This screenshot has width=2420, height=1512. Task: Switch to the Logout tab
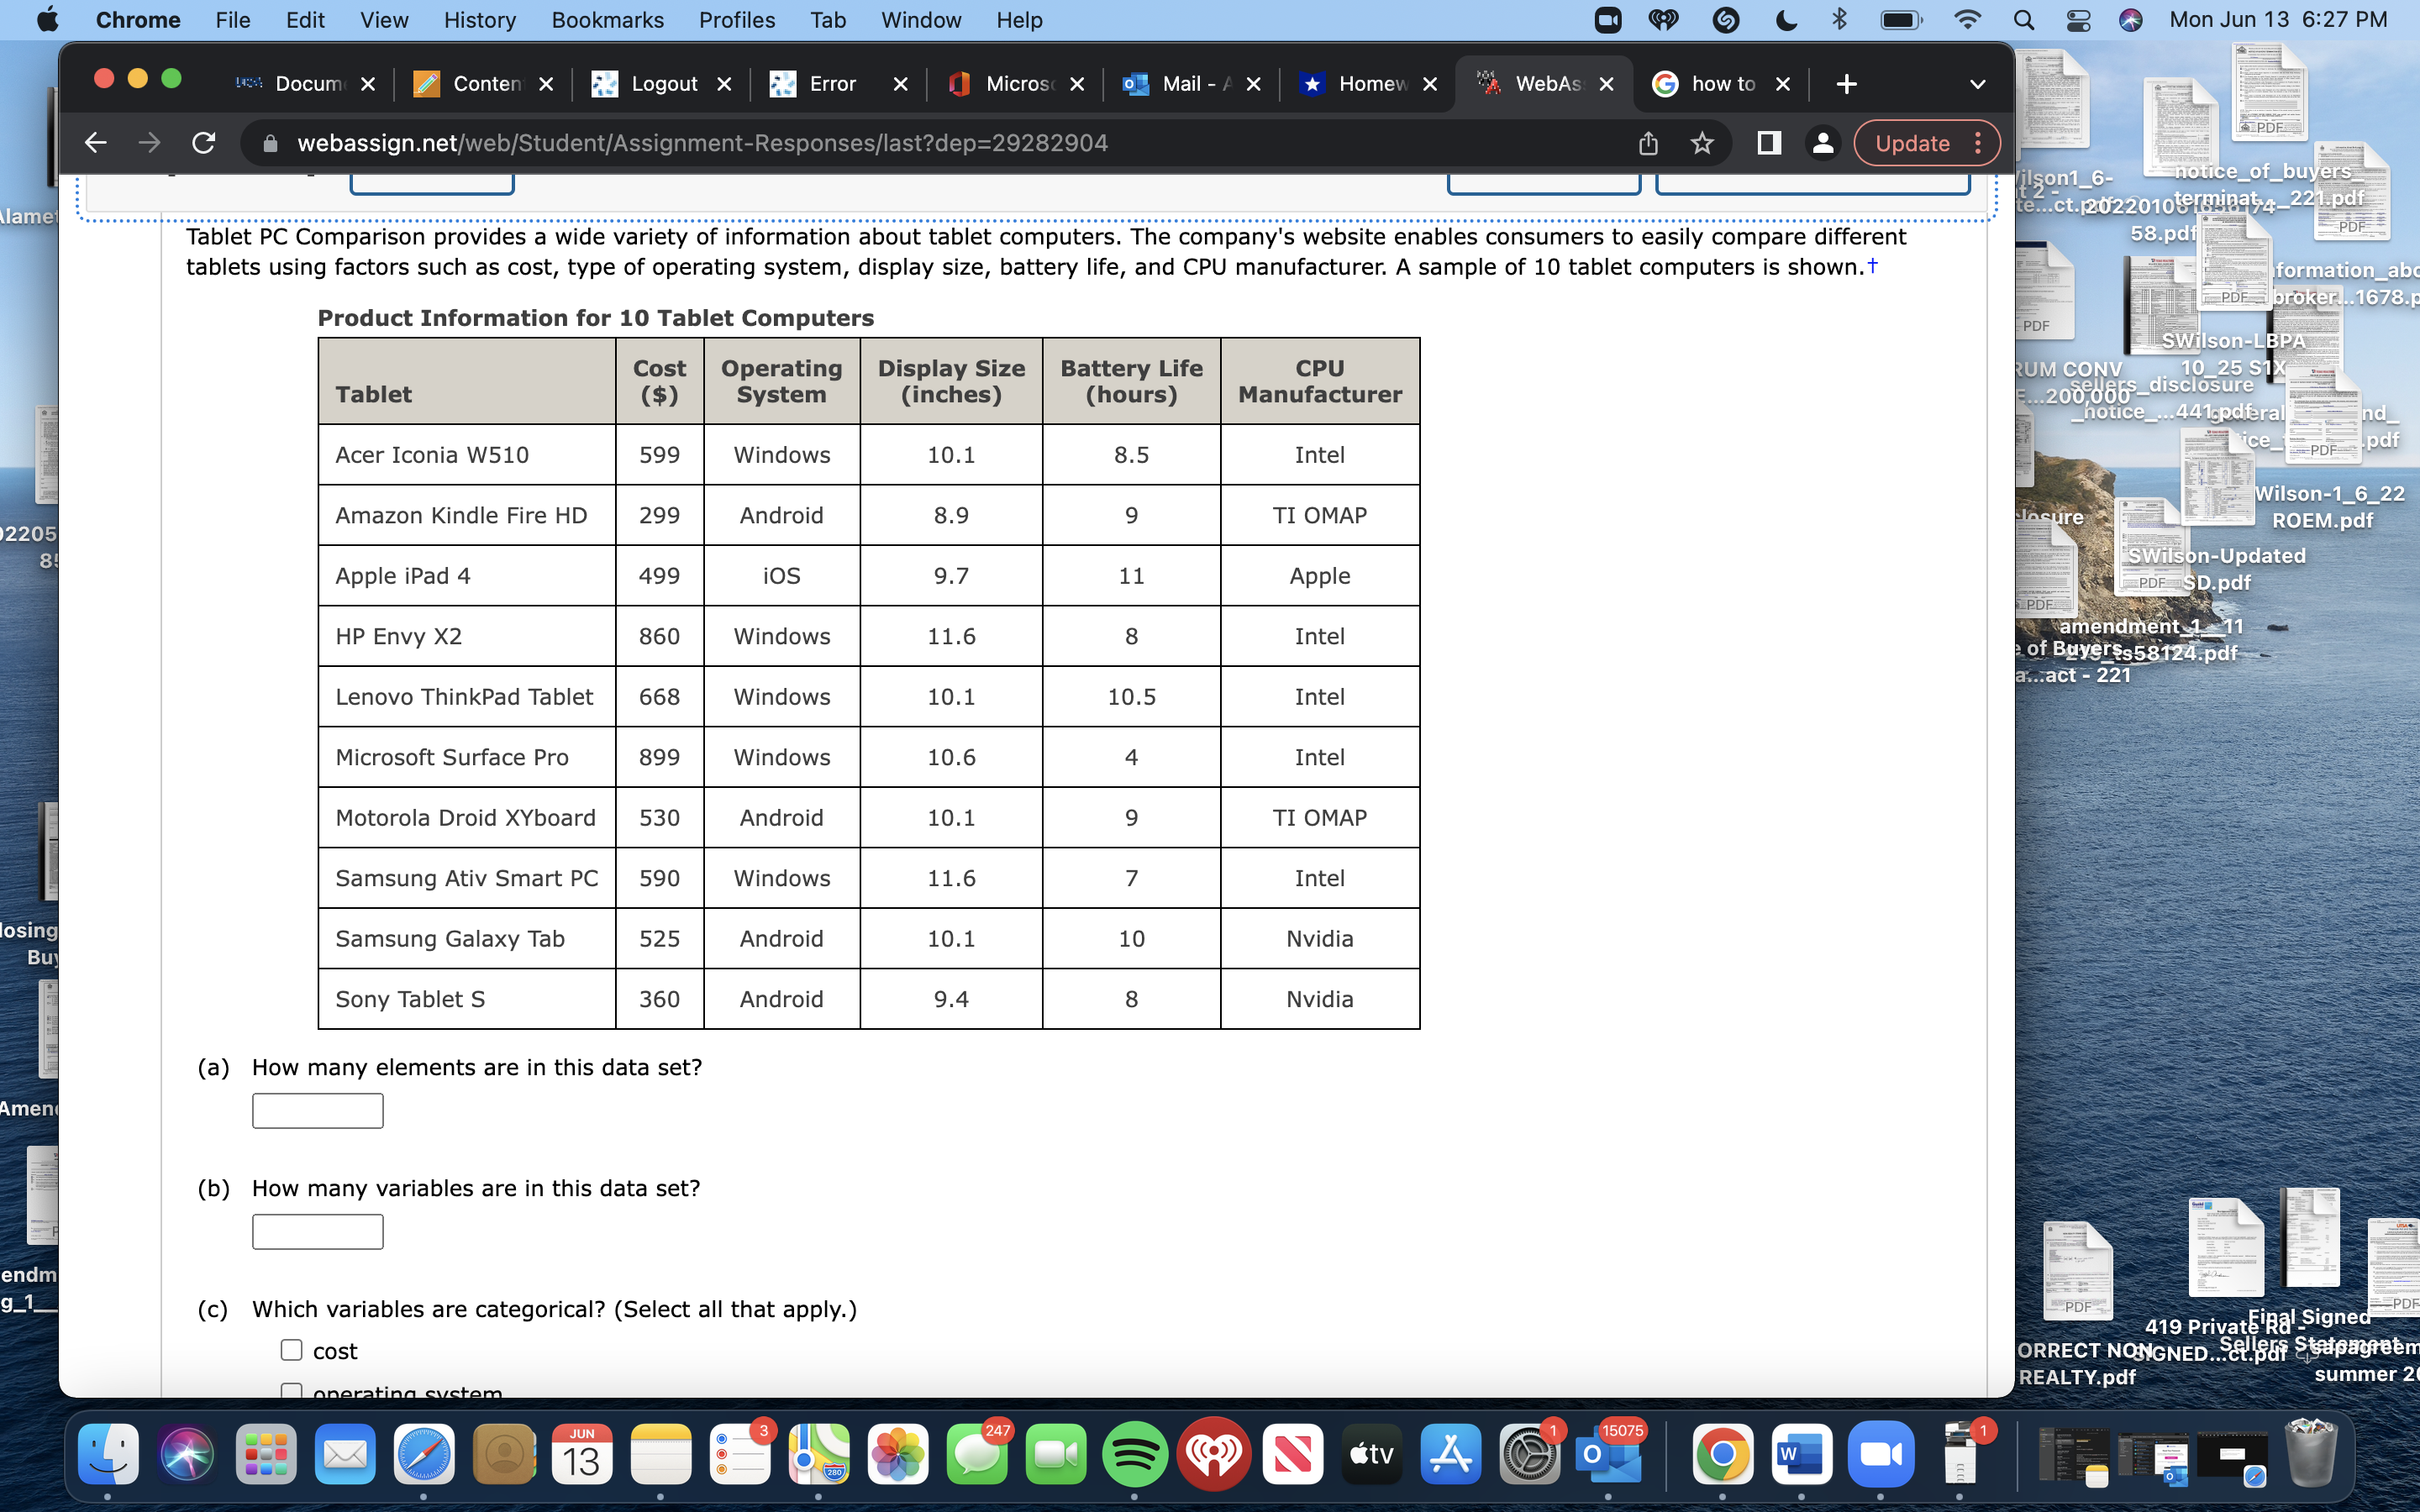[663, 84]
